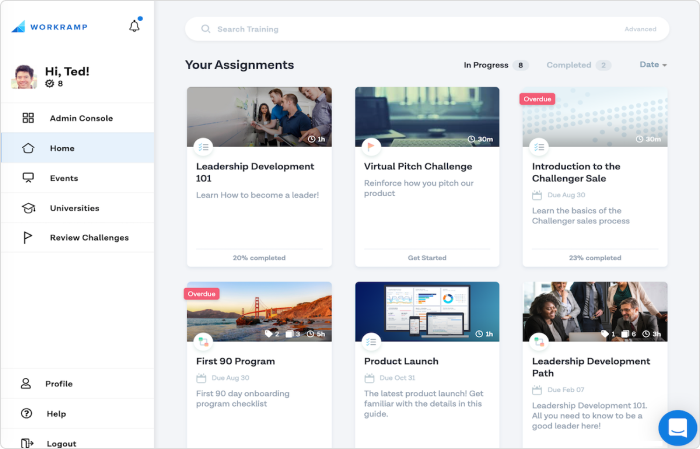Open Advanced search options
This screenshot has height=449, width=700.
click(640, 29)
